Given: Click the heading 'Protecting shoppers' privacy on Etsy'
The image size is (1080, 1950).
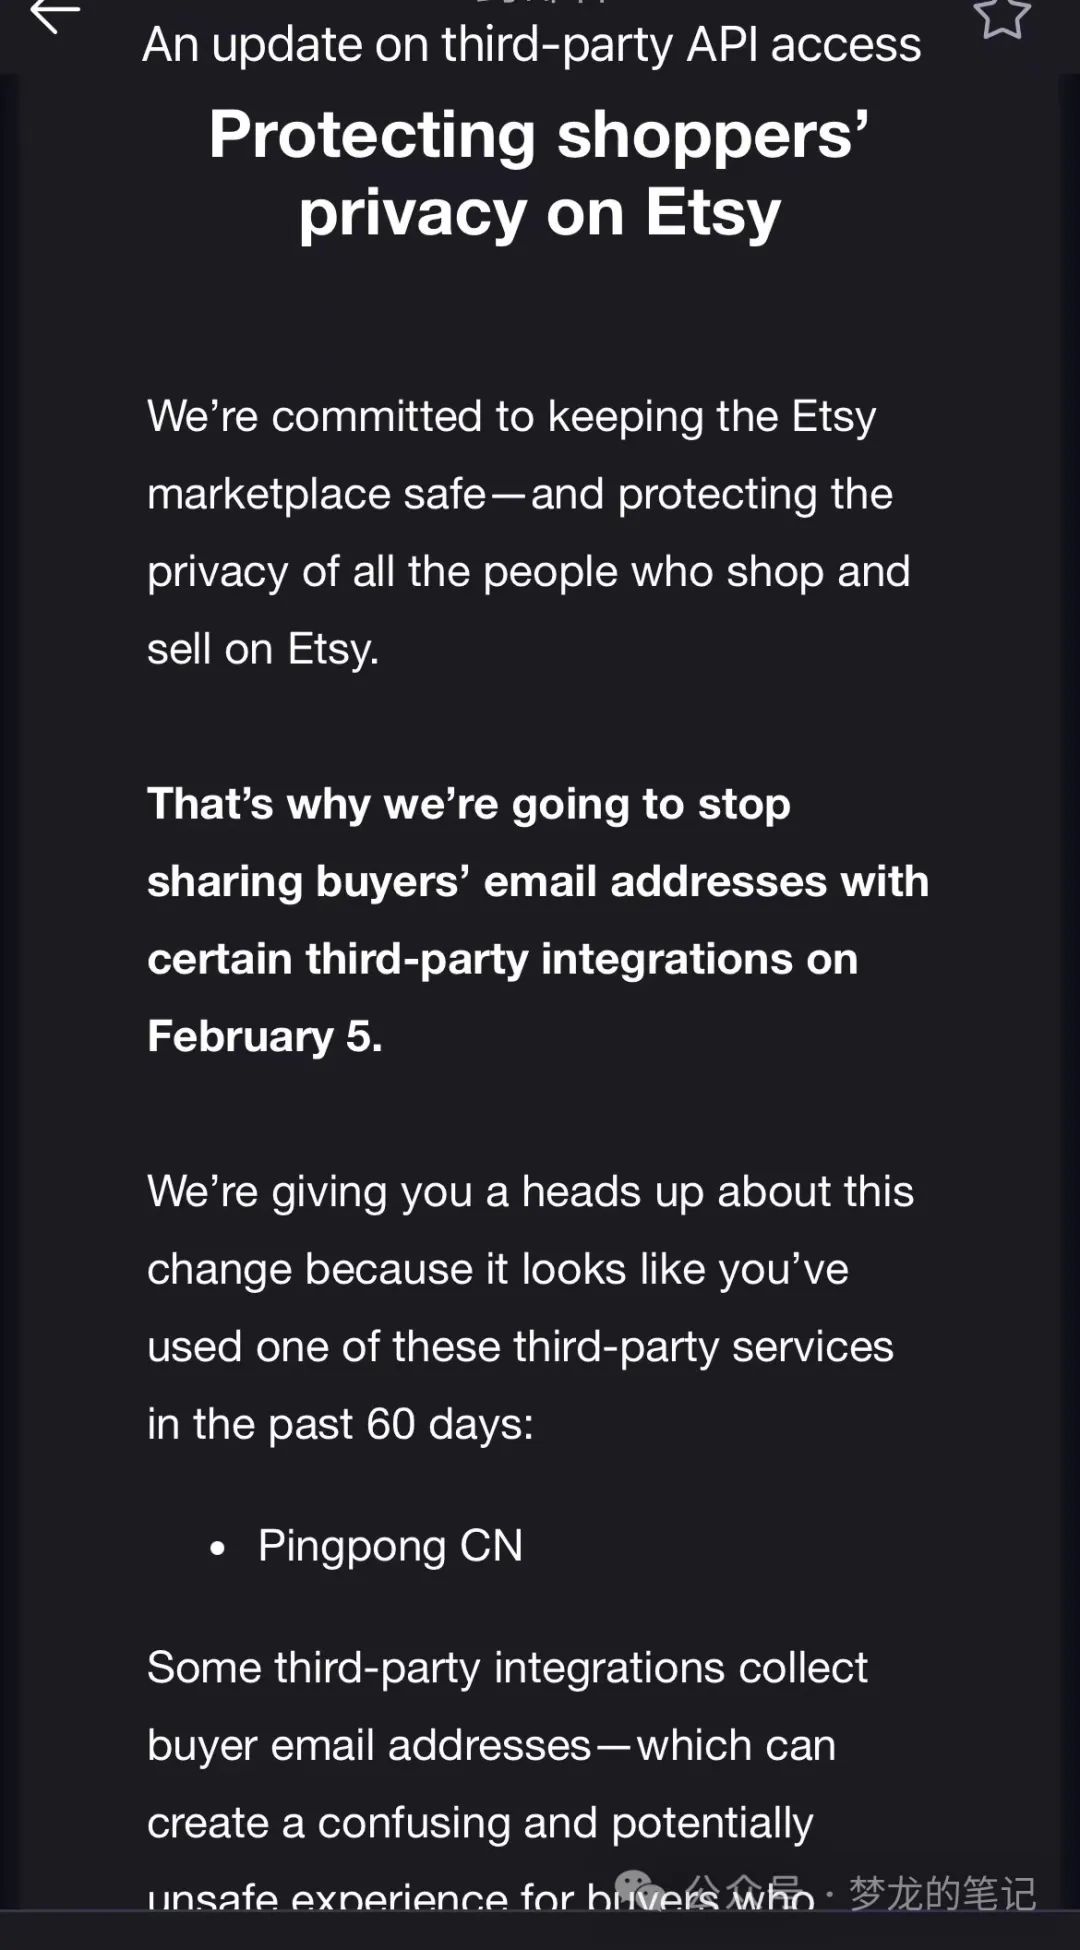Looking at the screenshot, I should coord(540,170).
